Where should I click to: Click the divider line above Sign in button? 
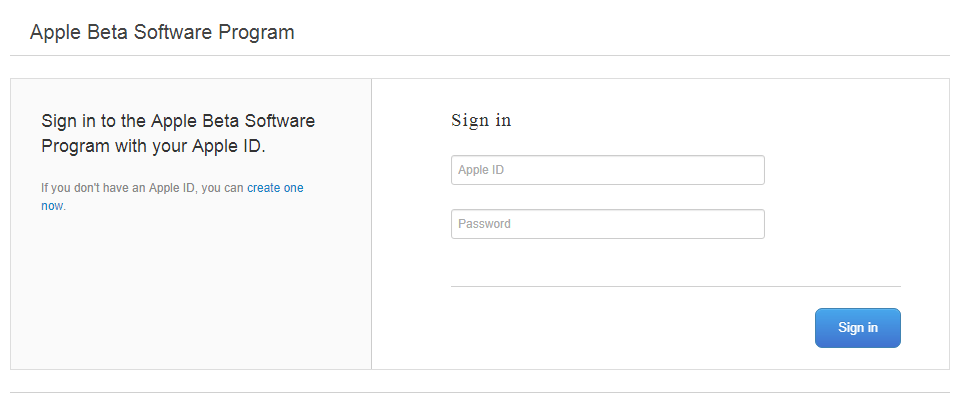point(676,286)
